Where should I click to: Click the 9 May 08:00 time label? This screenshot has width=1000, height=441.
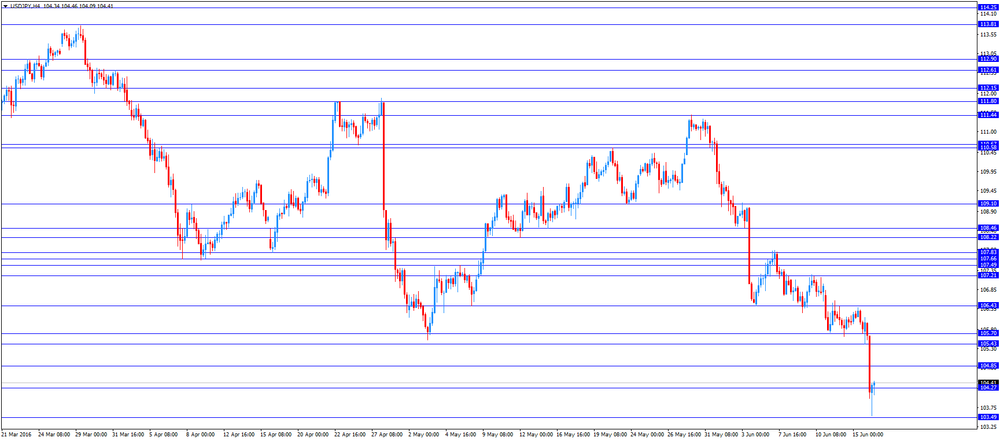(498, 435)
